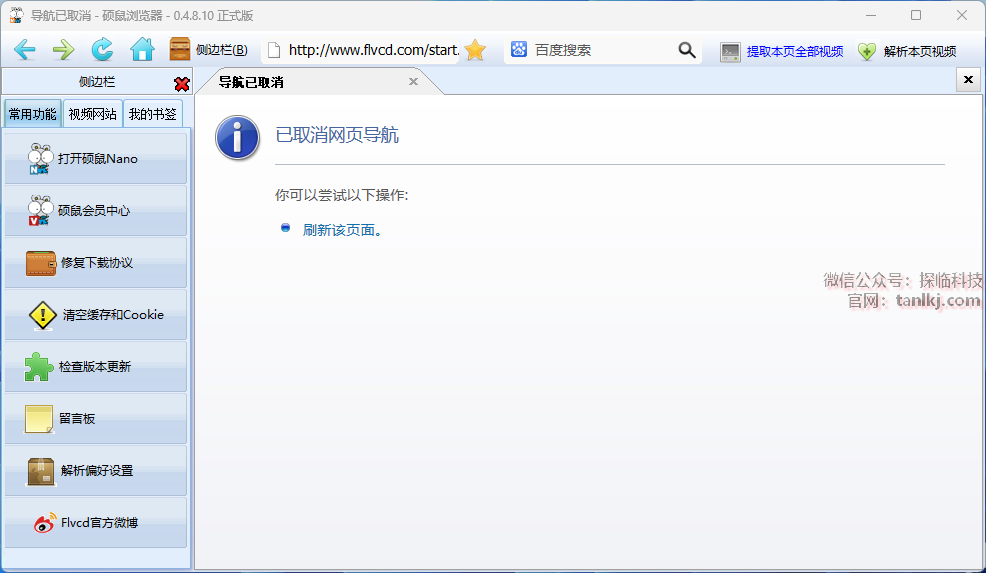Click the back navigation arrow
986x573 pixels.
coord(25,50)
